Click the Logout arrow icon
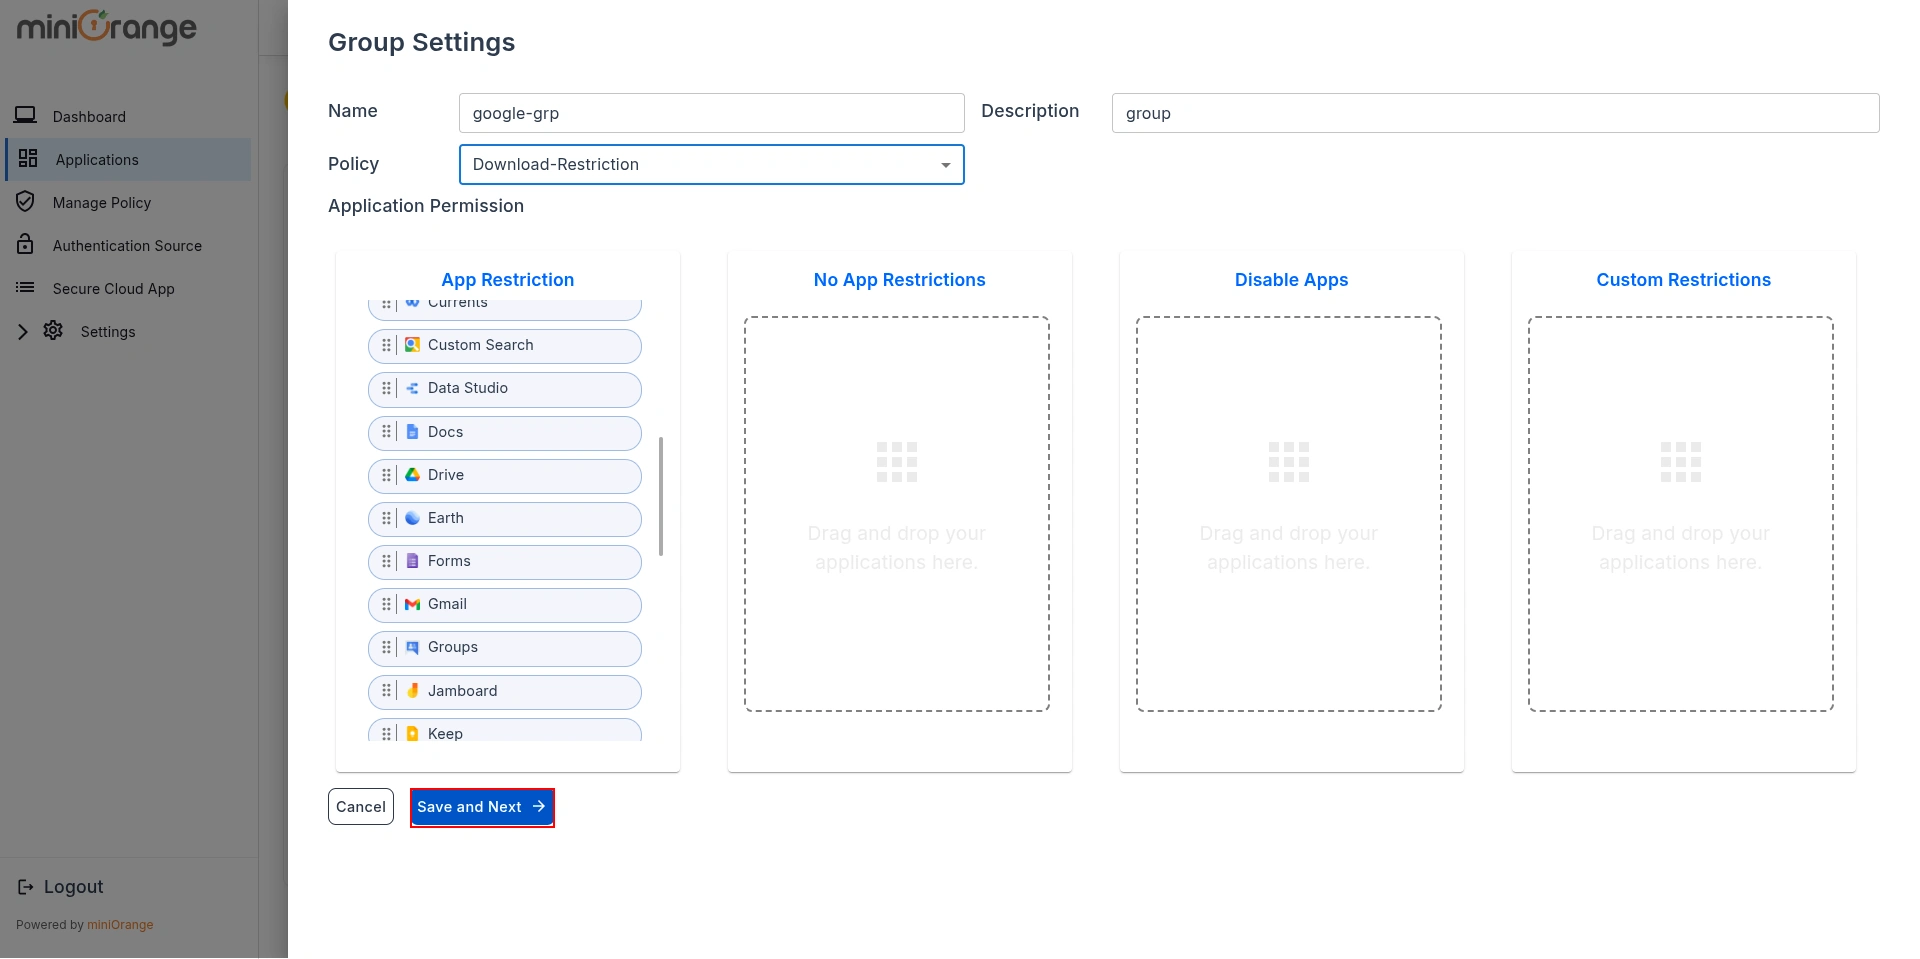This screenshot has height=959, width=1920. tap(26, 887)
